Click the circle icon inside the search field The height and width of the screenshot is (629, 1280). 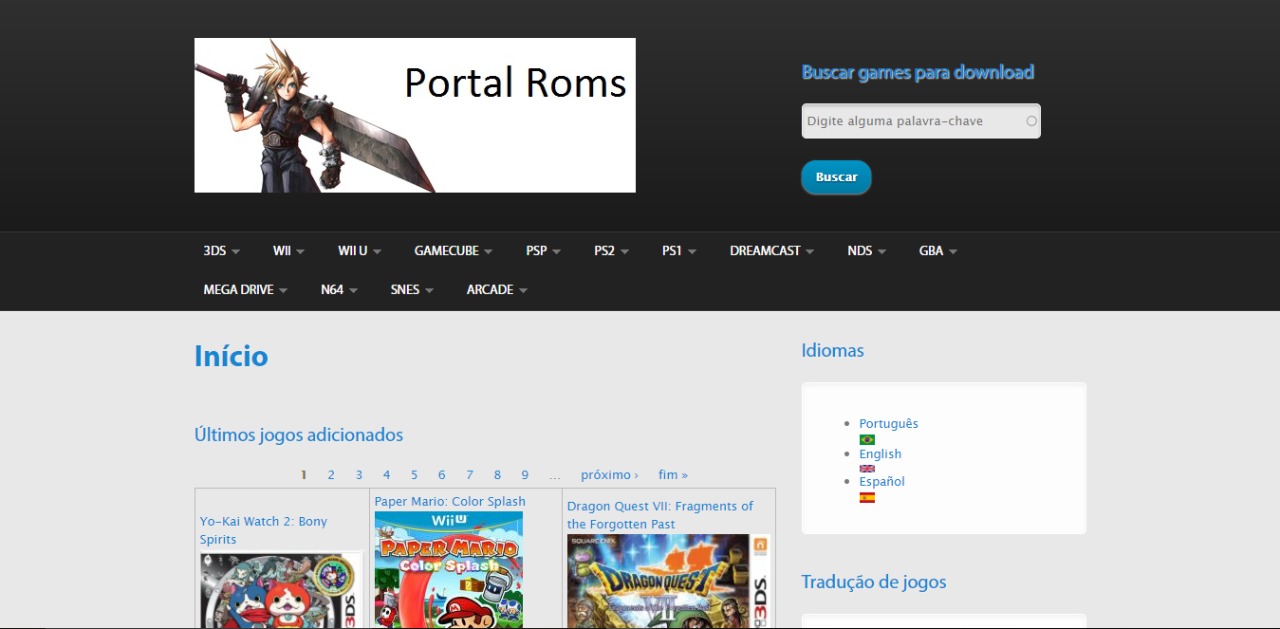tap(1031, 121)
